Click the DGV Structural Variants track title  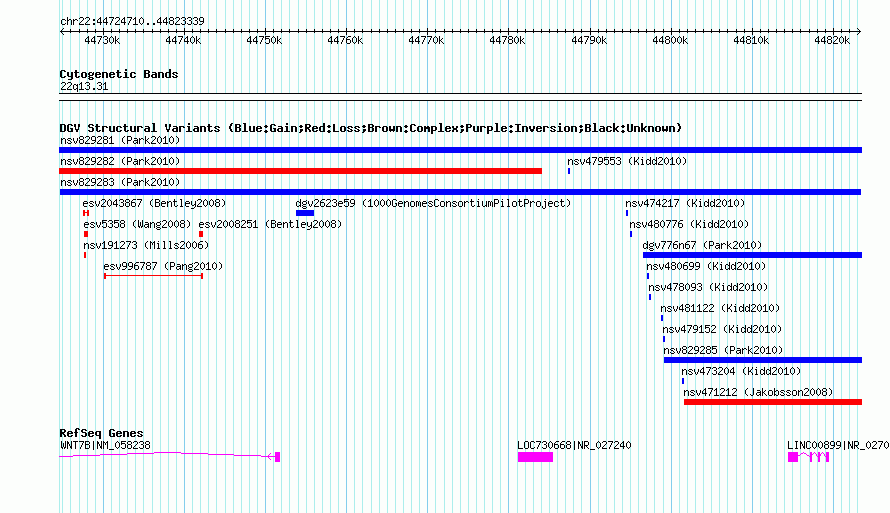coord(371,128)
